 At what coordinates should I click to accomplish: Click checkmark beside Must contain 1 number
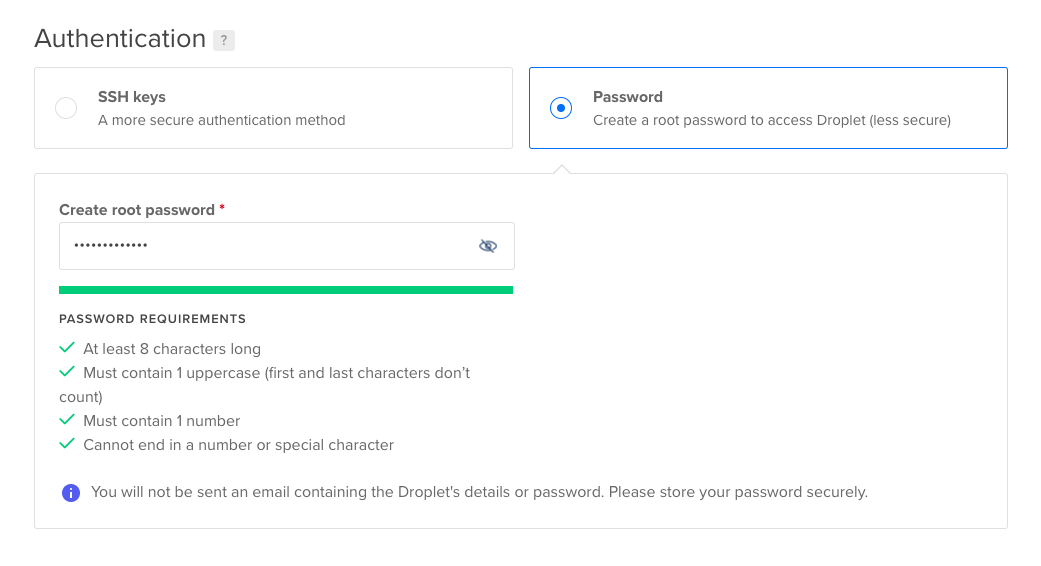coord(67,419)
